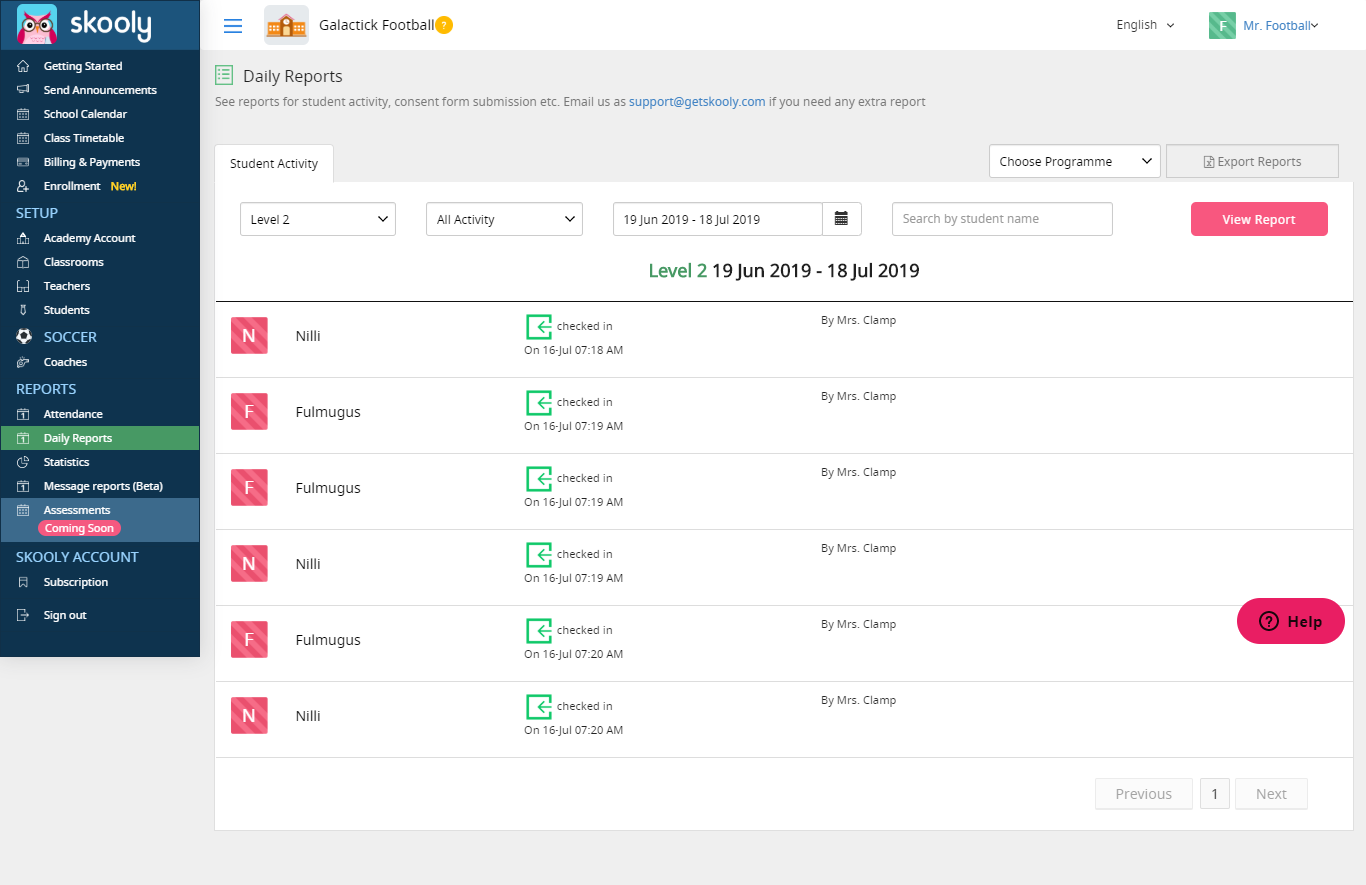Open Statistics reports page
The image size is (1366, 885).
coord(66,462)
